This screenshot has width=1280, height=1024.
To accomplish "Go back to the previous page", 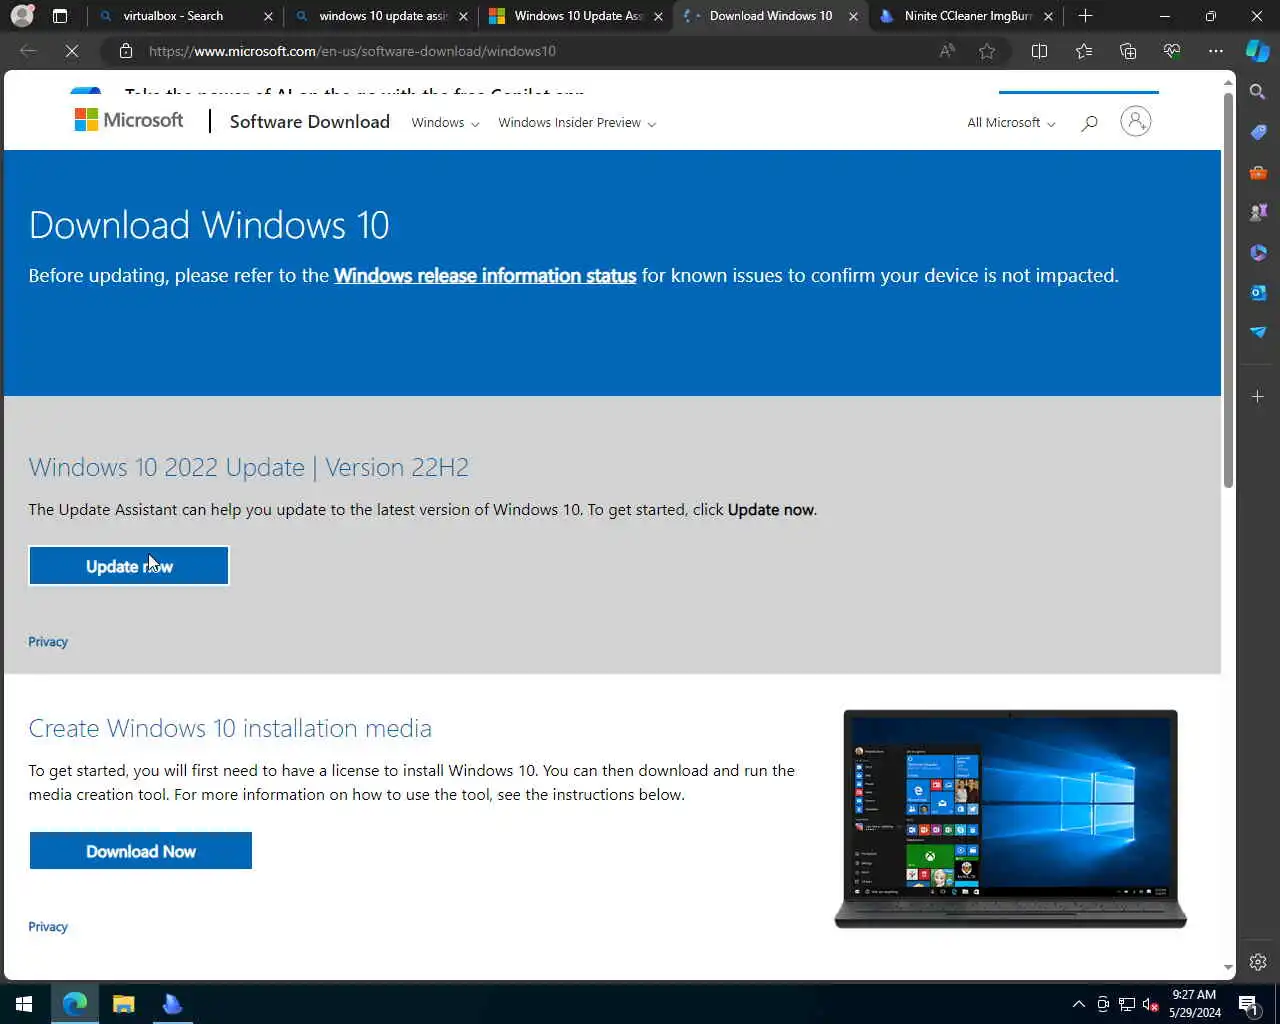I will (x=28, y=51).
